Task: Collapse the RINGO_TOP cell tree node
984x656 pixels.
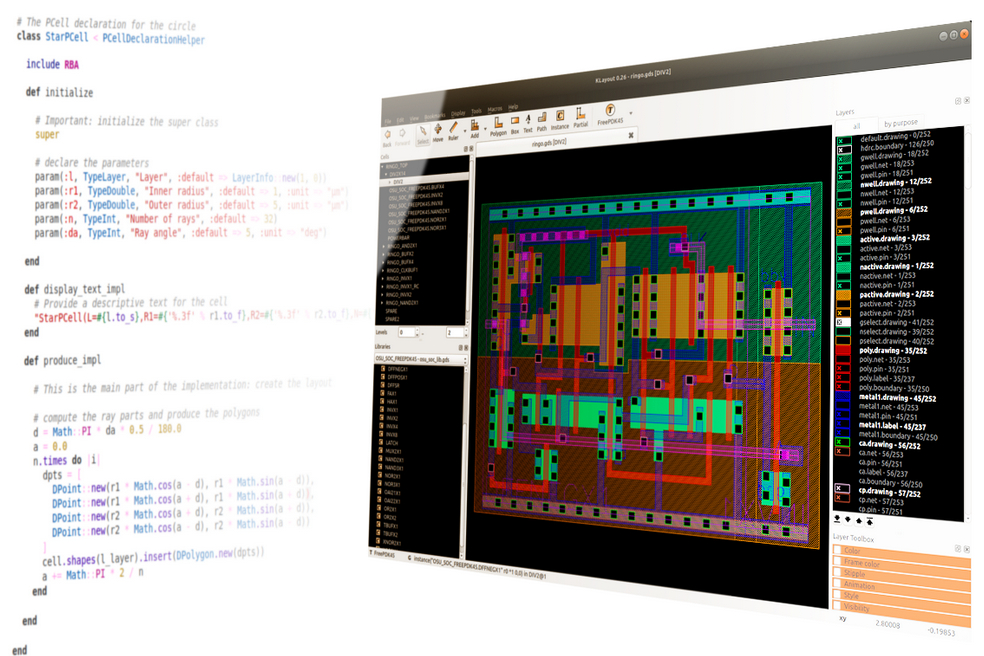Action: tap(383, 166)
